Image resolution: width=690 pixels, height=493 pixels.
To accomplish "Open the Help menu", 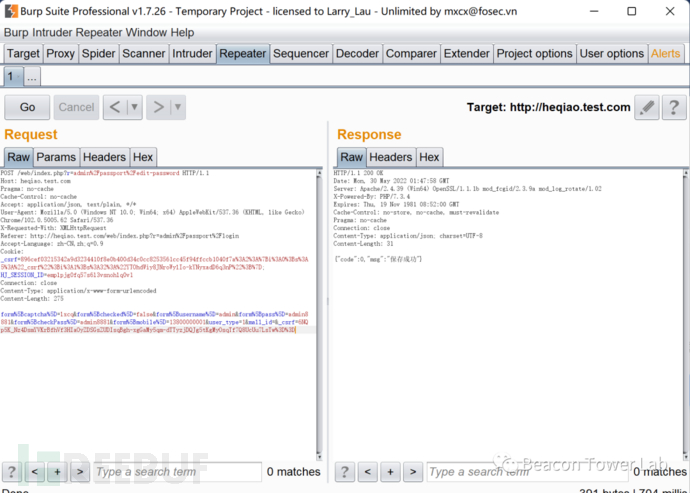I will click(183, 33).
